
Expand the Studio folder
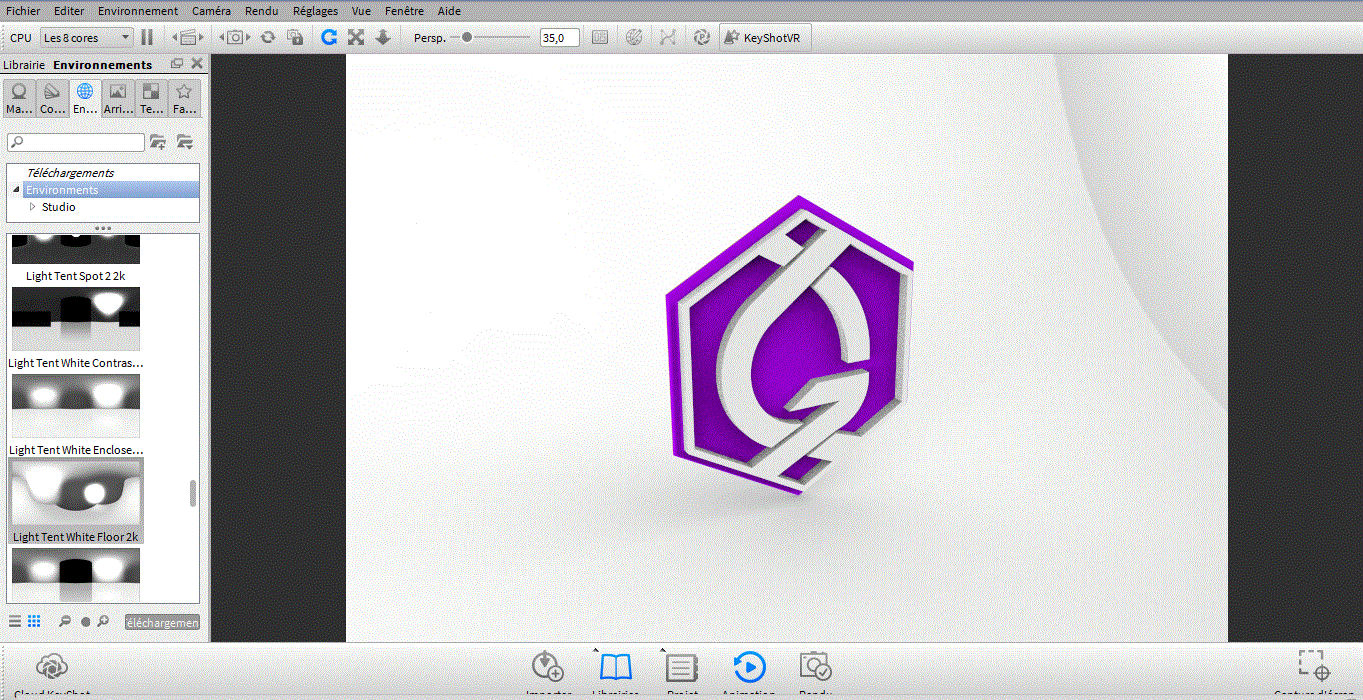pyautogui.click(x=33, y=207)
